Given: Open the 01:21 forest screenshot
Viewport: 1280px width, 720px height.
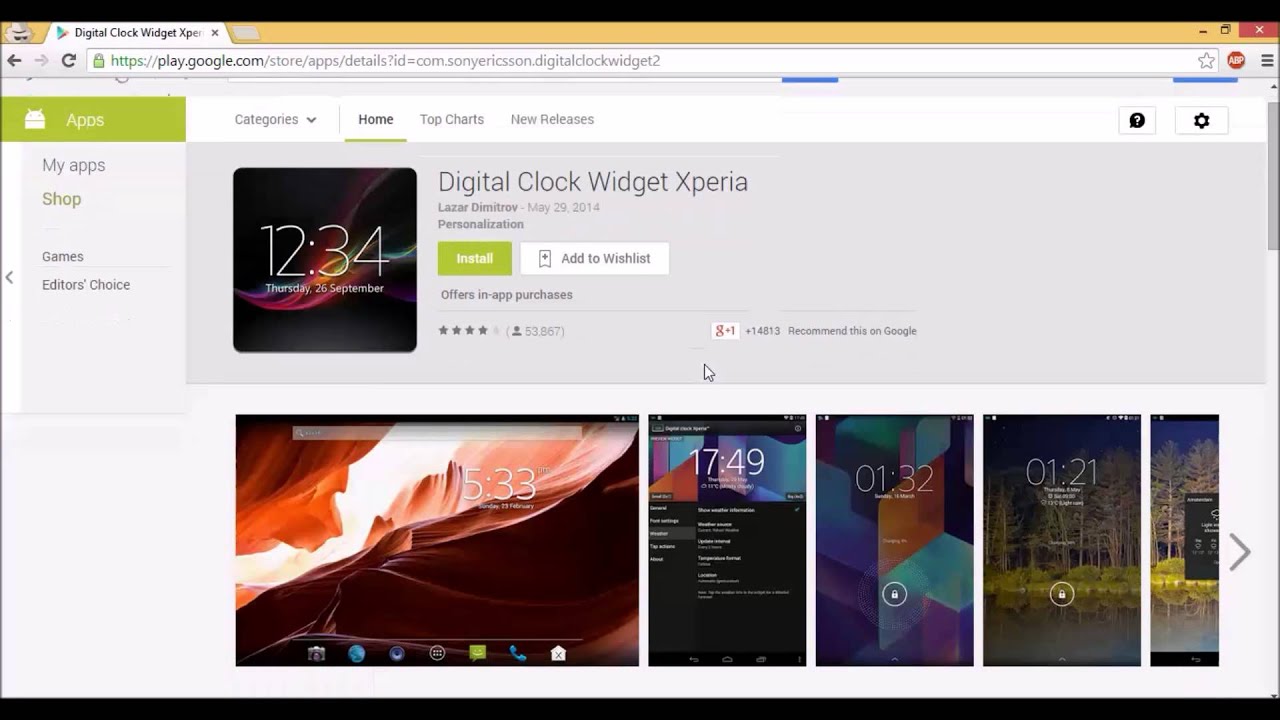Looking at the screenshot, I should (x=1062, y=540).
